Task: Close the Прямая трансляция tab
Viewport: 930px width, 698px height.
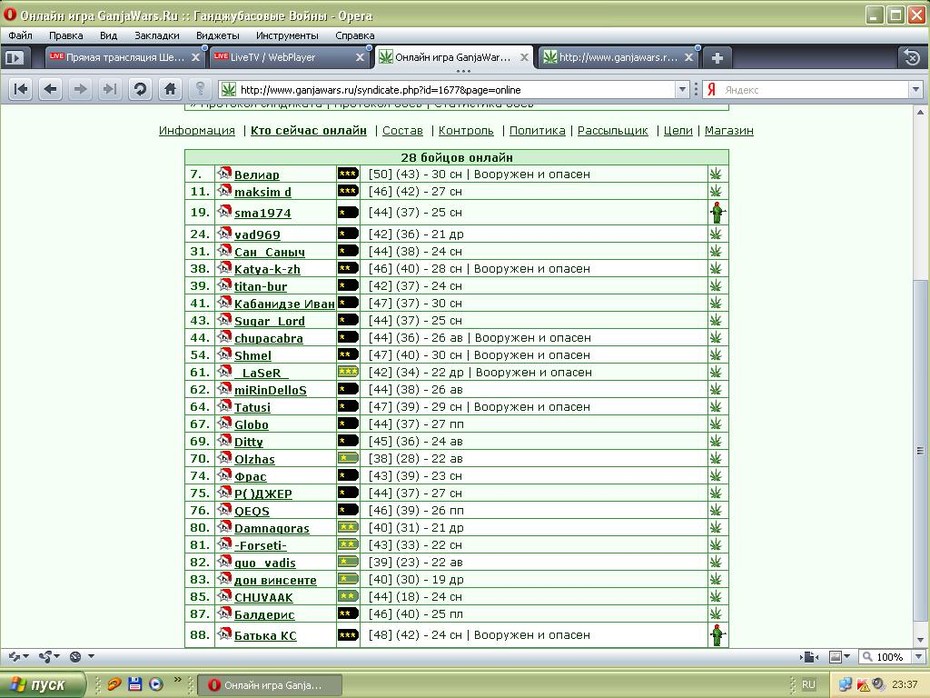Action: tap(196, 58)
